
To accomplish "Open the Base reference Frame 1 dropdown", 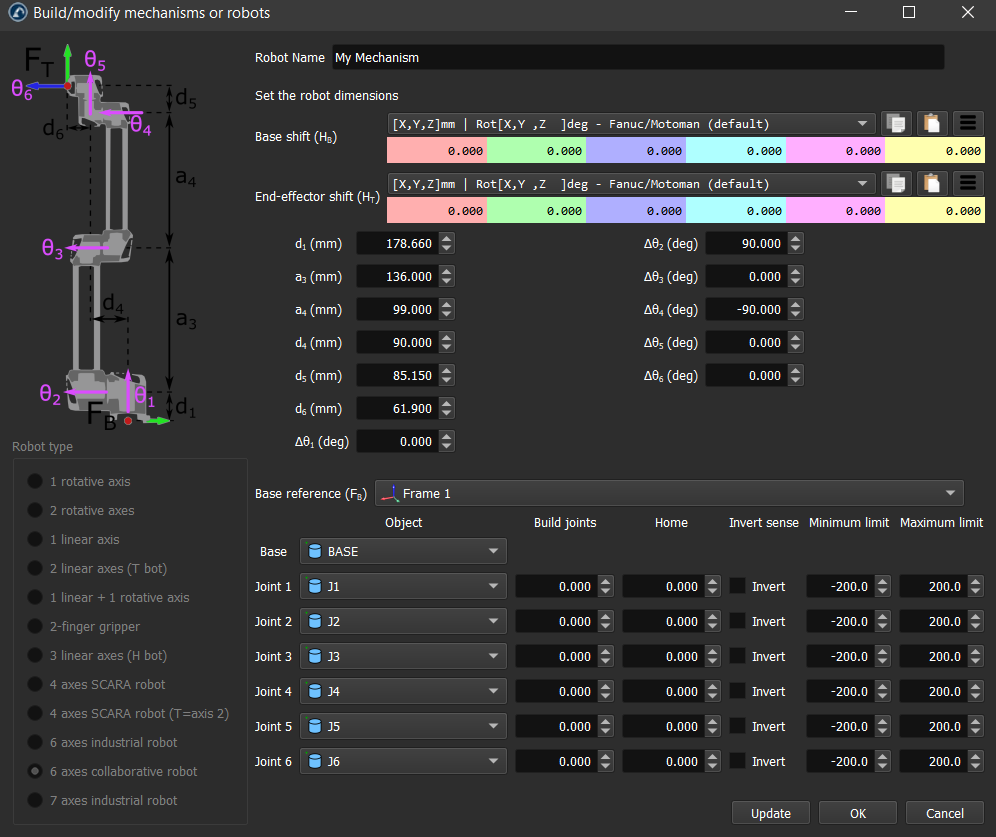I will (668, 494).
